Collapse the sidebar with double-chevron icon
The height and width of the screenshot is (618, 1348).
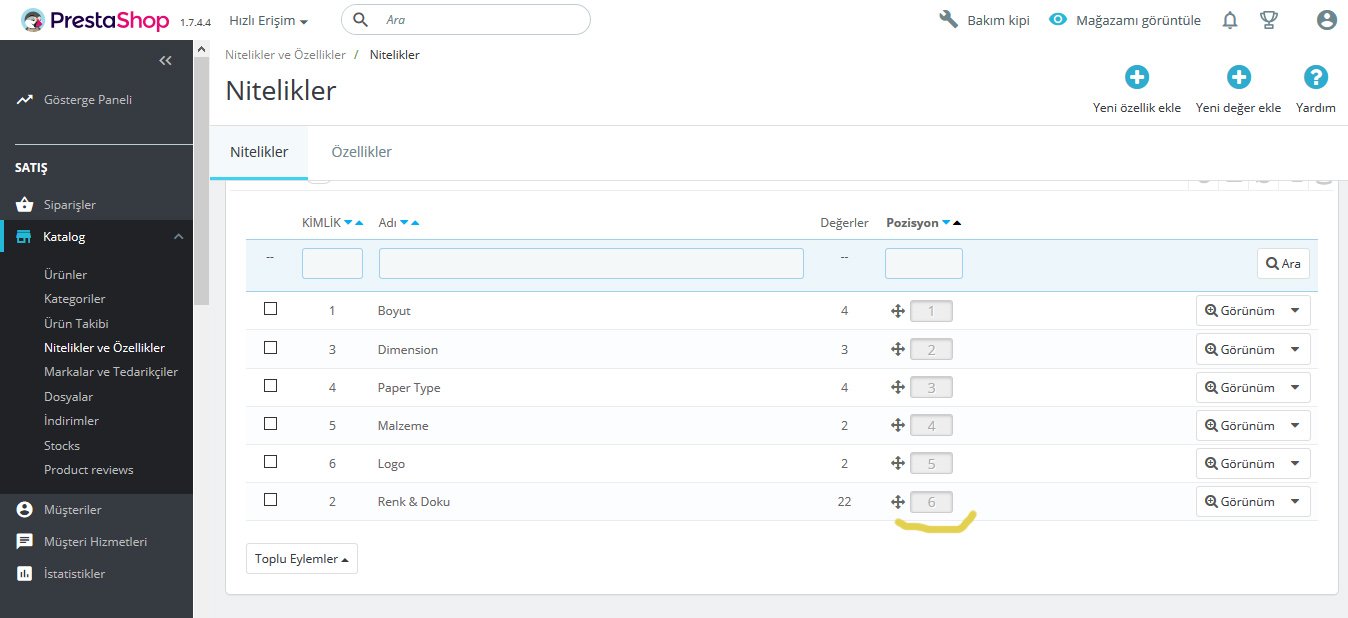point(166,61)
